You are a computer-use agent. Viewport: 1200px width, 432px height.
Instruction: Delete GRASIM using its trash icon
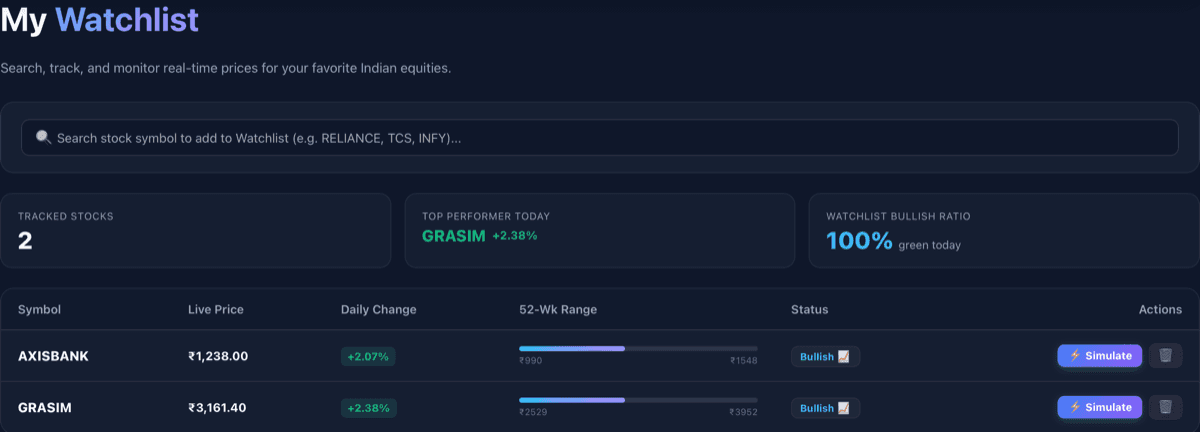[x=1165, y=407]
